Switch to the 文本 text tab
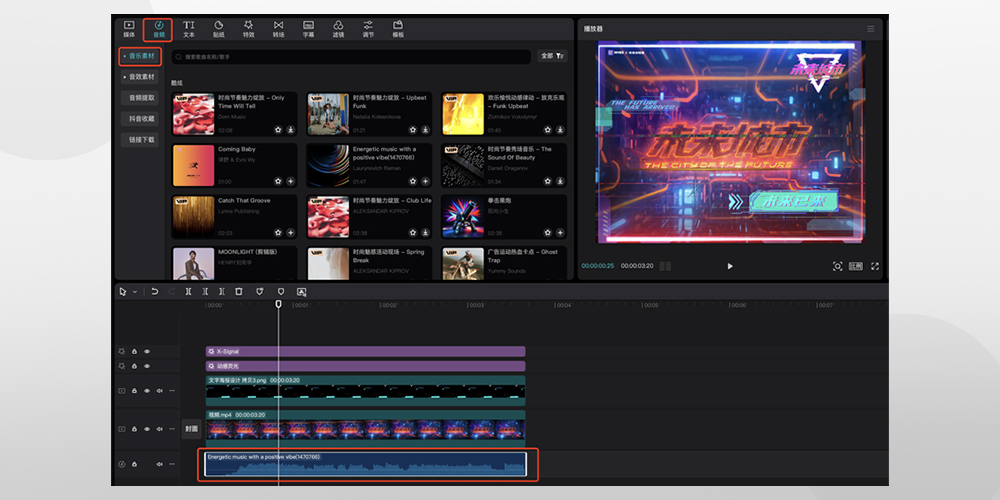The image size is (1000, 500). 189,29
